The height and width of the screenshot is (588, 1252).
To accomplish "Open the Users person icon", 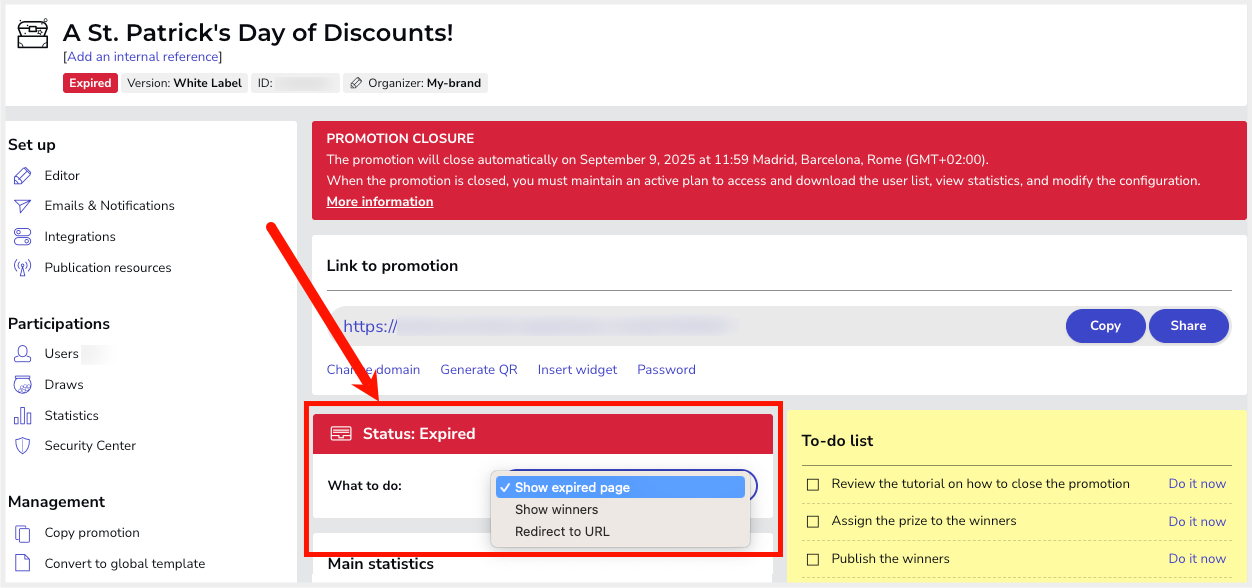I will 22,354.
